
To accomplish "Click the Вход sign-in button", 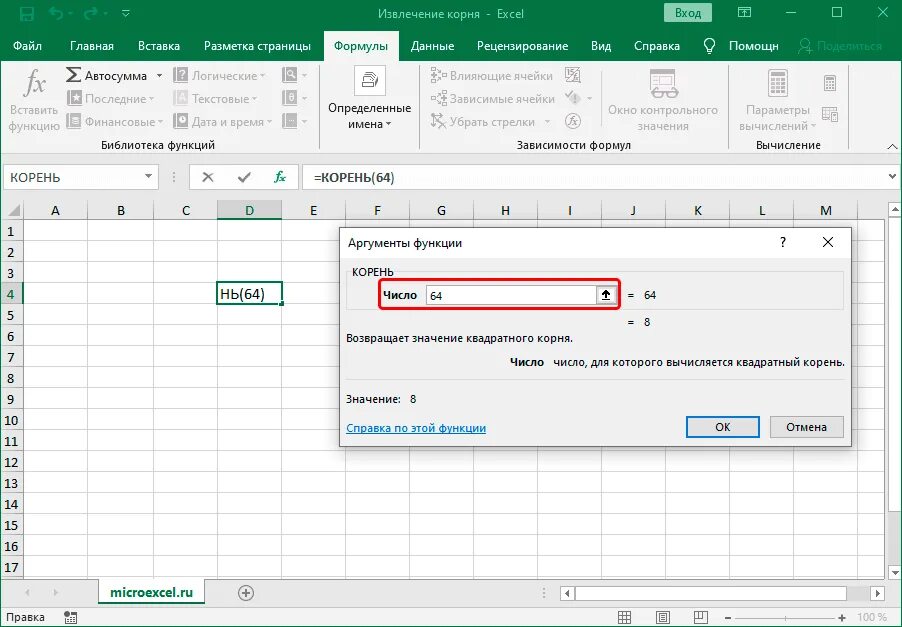I will [x=687, y=13].
